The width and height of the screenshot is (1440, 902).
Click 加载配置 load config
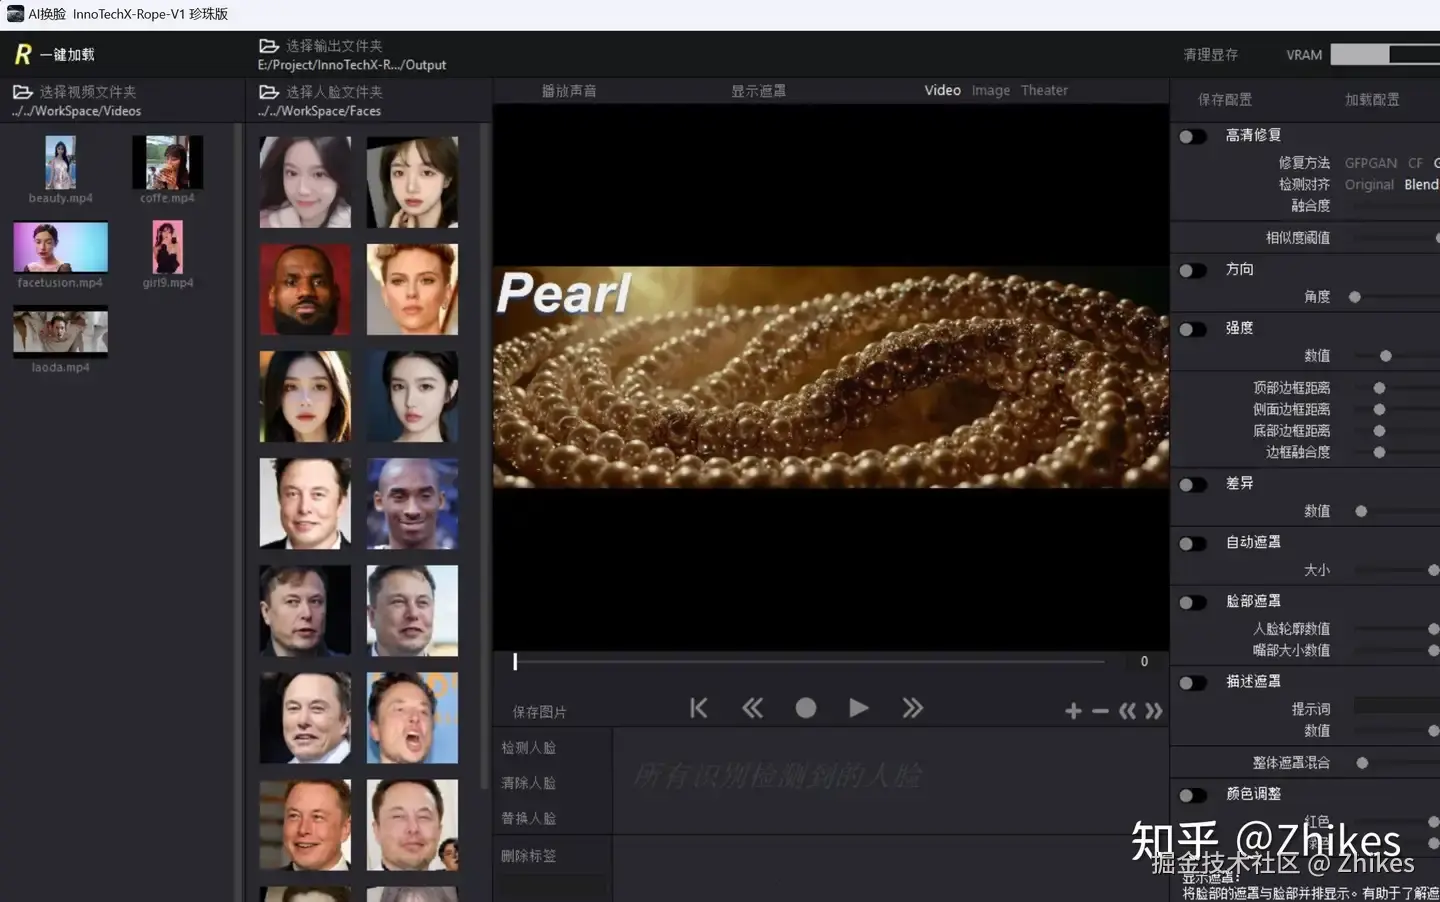(1372, 100)
